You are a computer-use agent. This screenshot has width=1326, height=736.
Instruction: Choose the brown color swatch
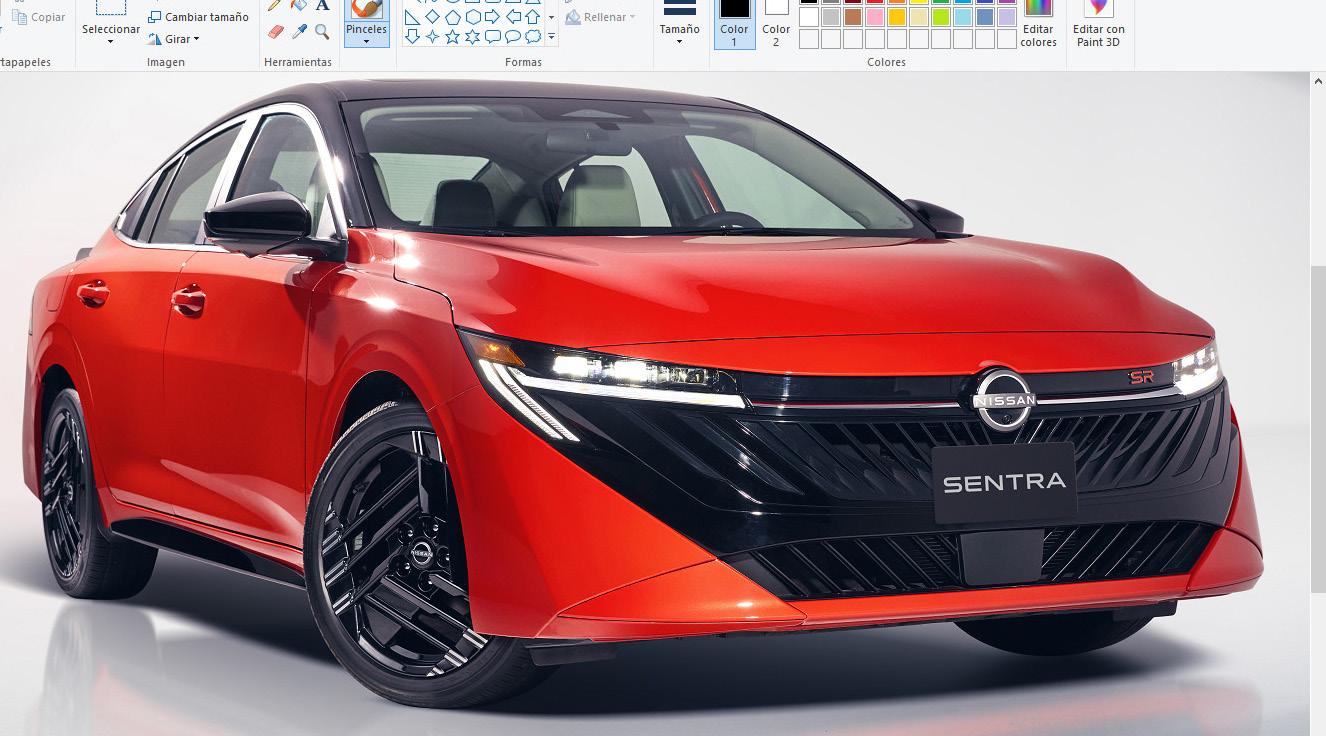[853, 17]
